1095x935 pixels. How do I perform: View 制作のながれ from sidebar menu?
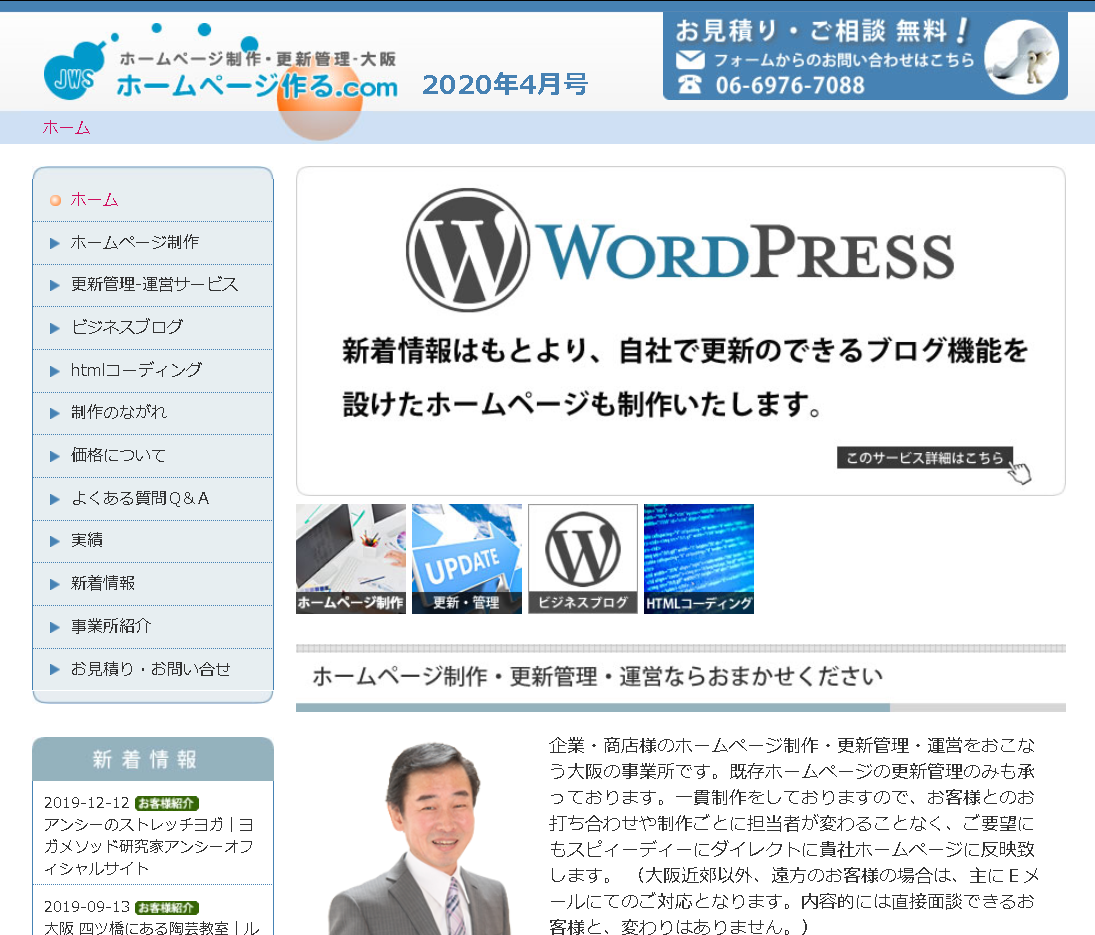153,413
